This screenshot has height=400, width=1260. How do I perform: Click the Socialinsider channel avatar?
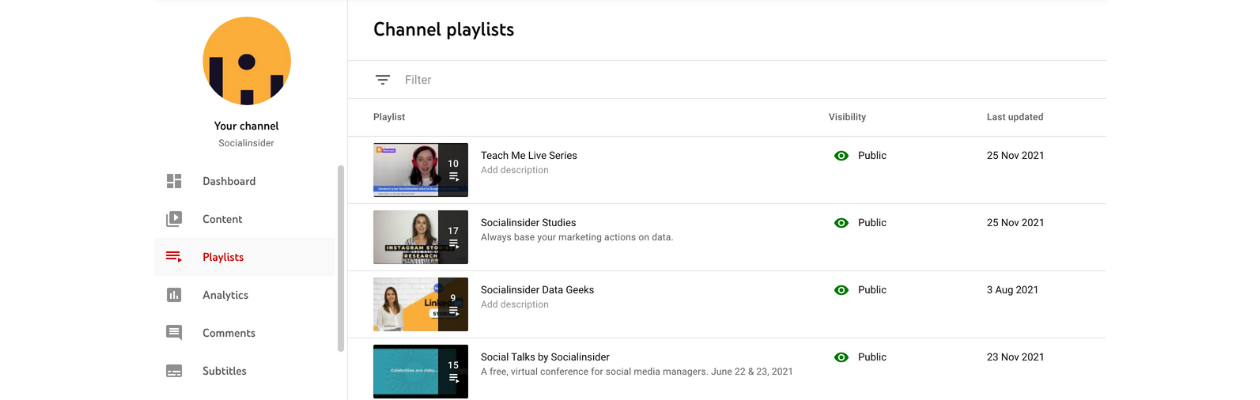click(x=246, y=61)
